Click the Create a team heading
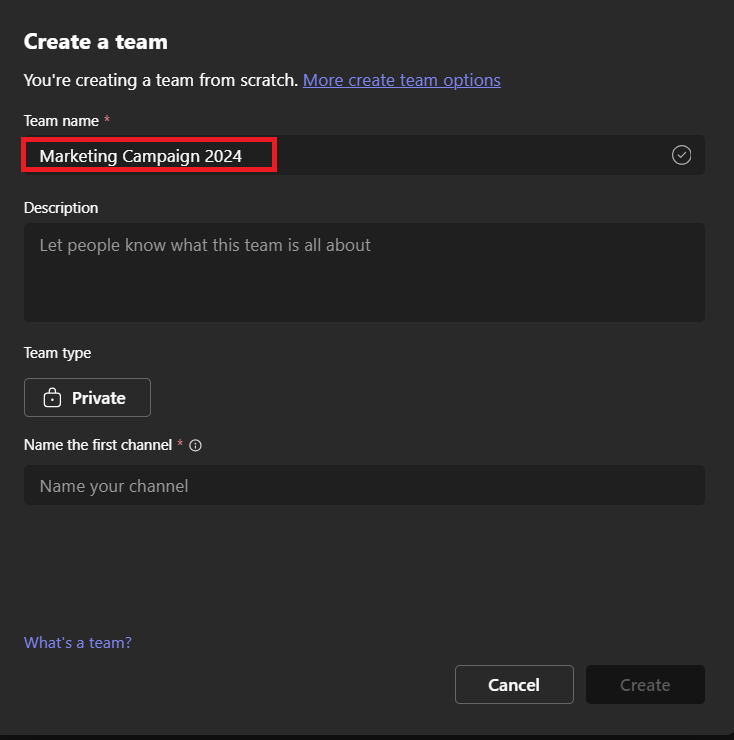 point(96,42)
